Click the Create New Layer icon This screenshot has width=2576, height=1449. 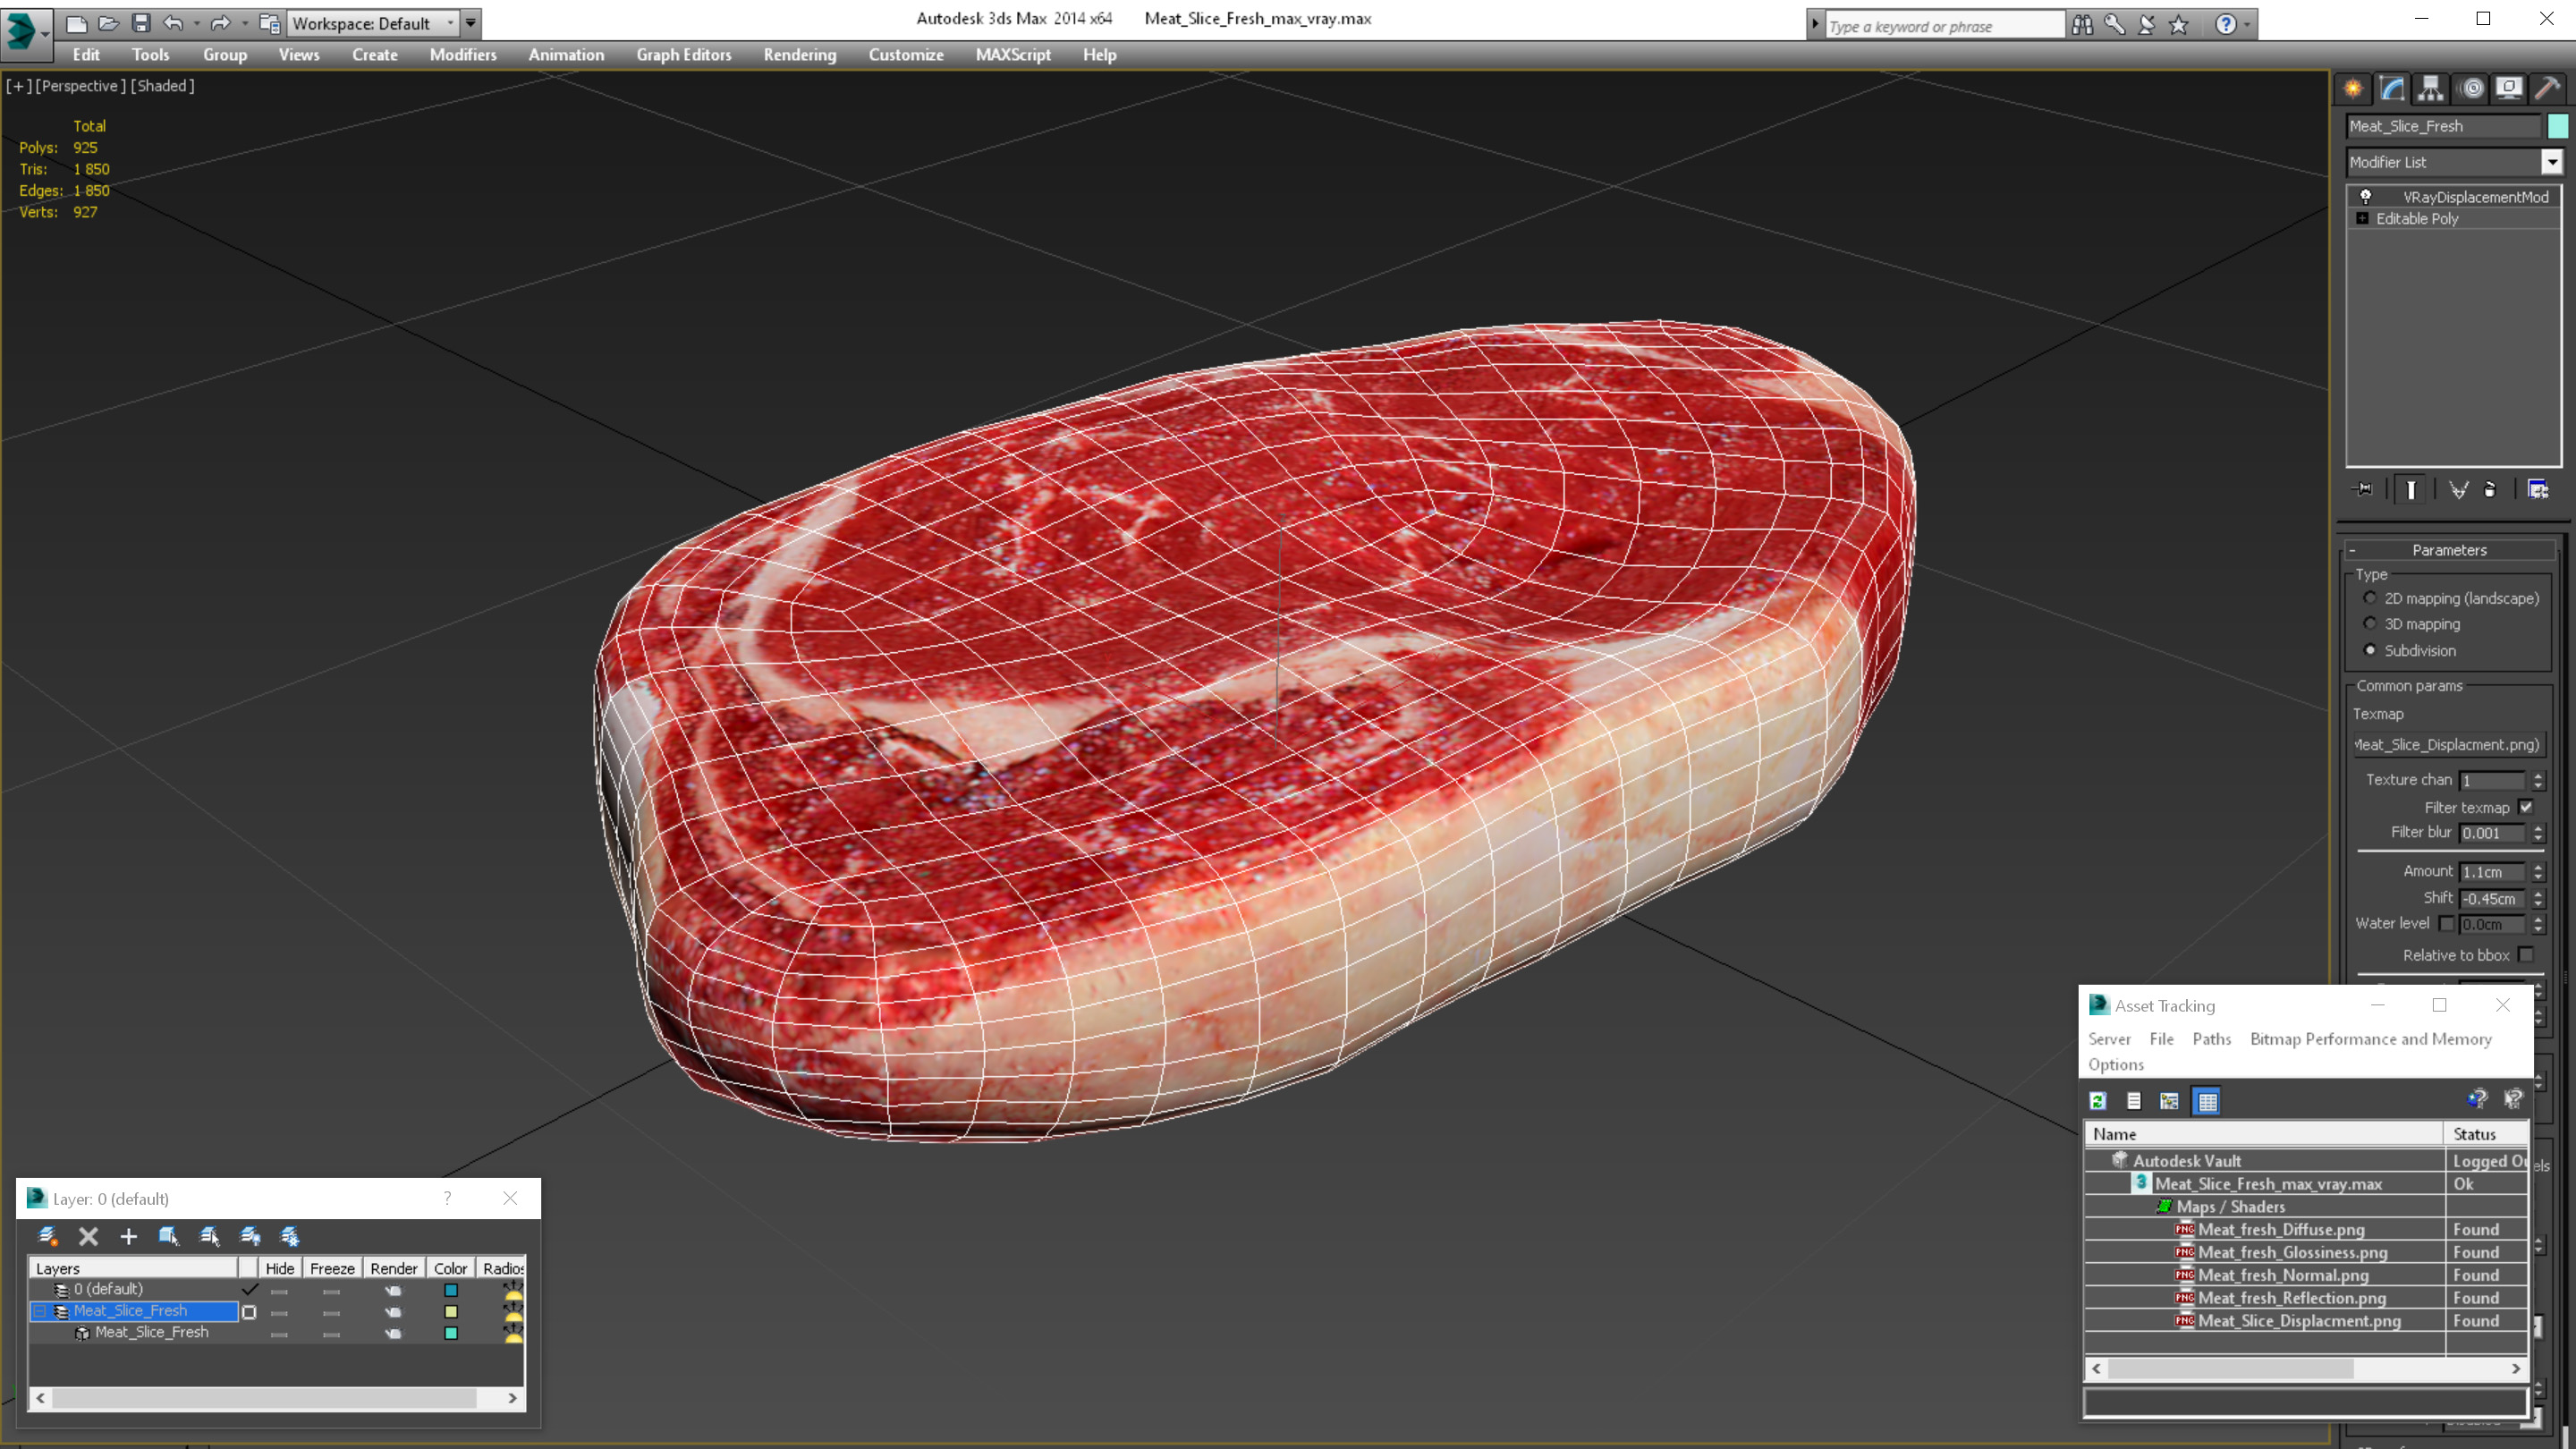tap(47, 1236)
